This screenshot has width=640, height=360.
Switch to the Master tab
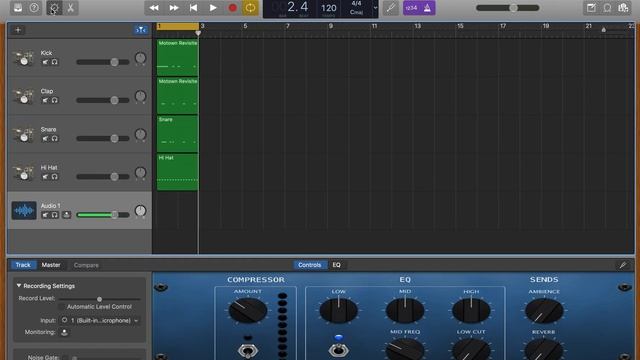coord(51,265)
